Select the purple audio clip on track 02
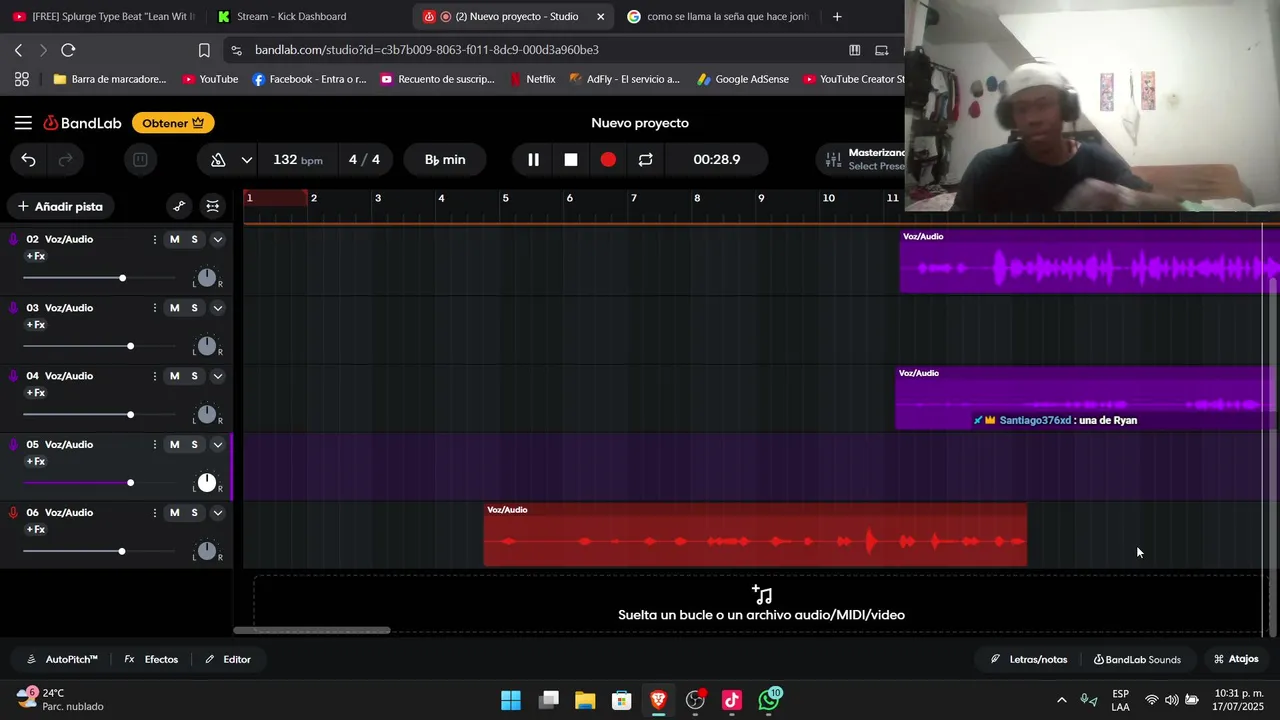This screenshot has height=720, width=1280. coord(1089,262)
